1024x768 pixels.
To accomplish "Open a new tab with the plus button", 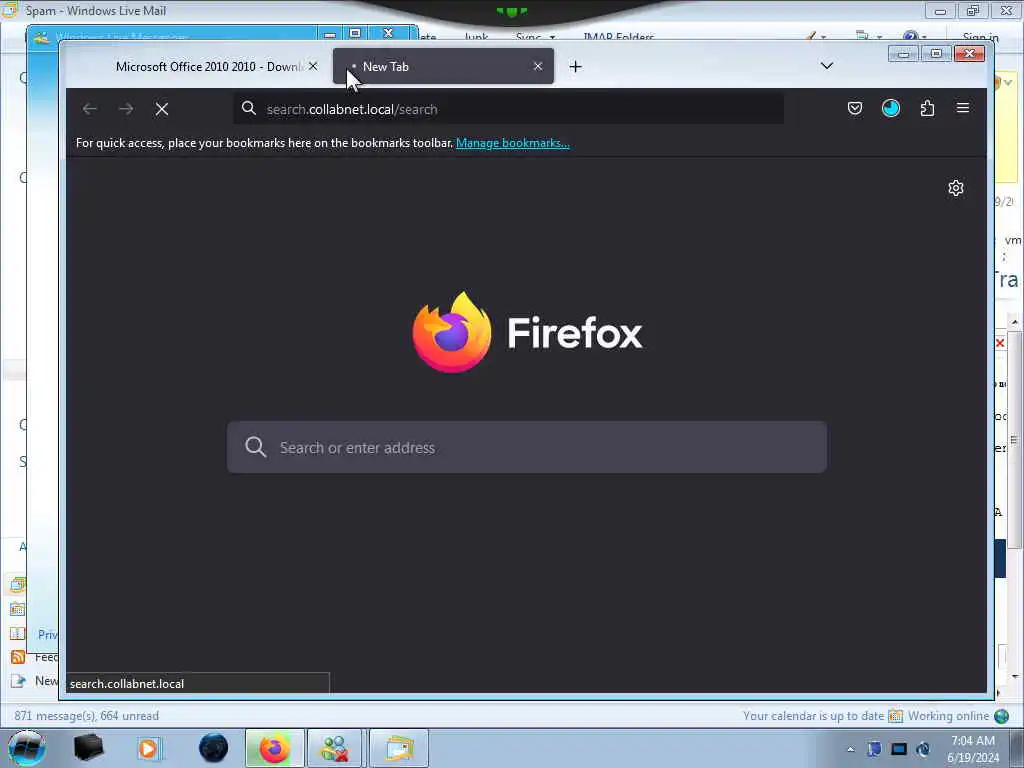I will click(x=575, y=67).
